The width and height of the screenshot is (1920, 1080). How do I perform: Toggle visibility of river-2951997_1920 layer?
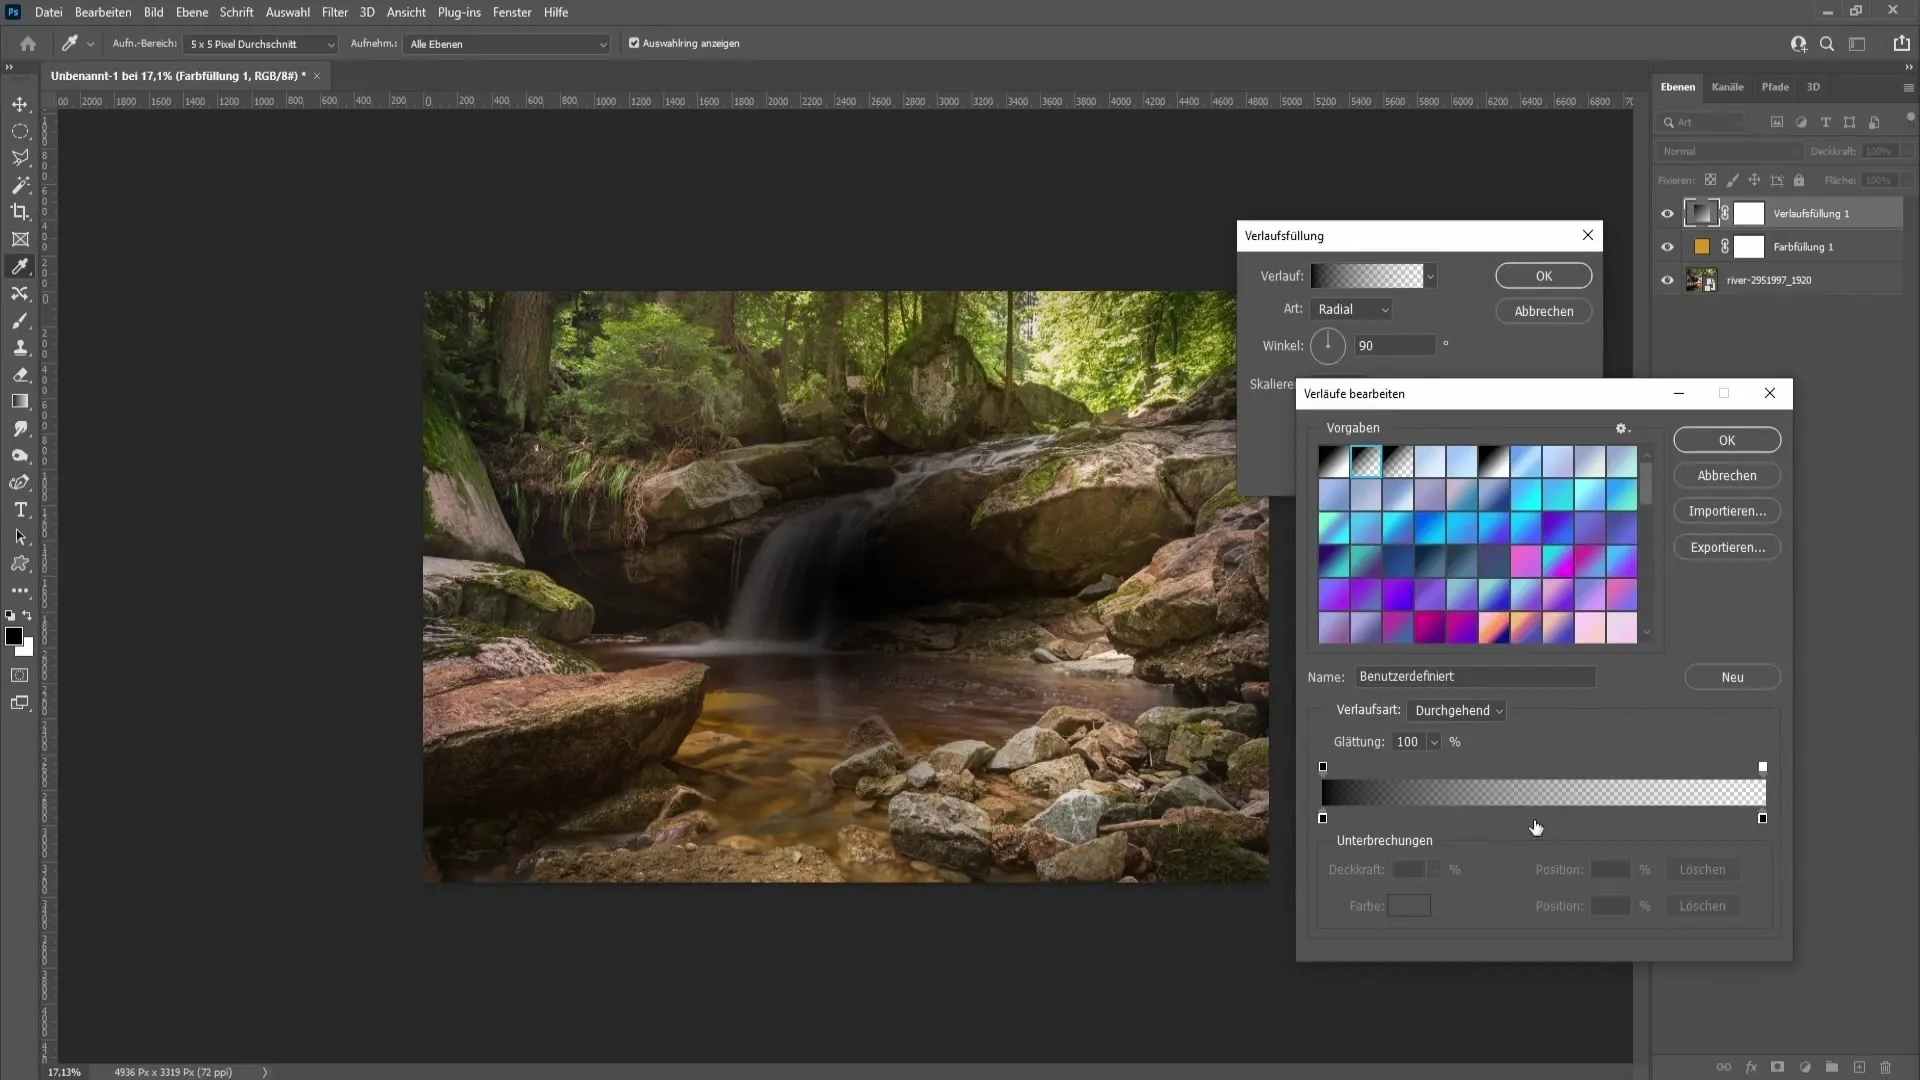click(x=1668, y=280)
